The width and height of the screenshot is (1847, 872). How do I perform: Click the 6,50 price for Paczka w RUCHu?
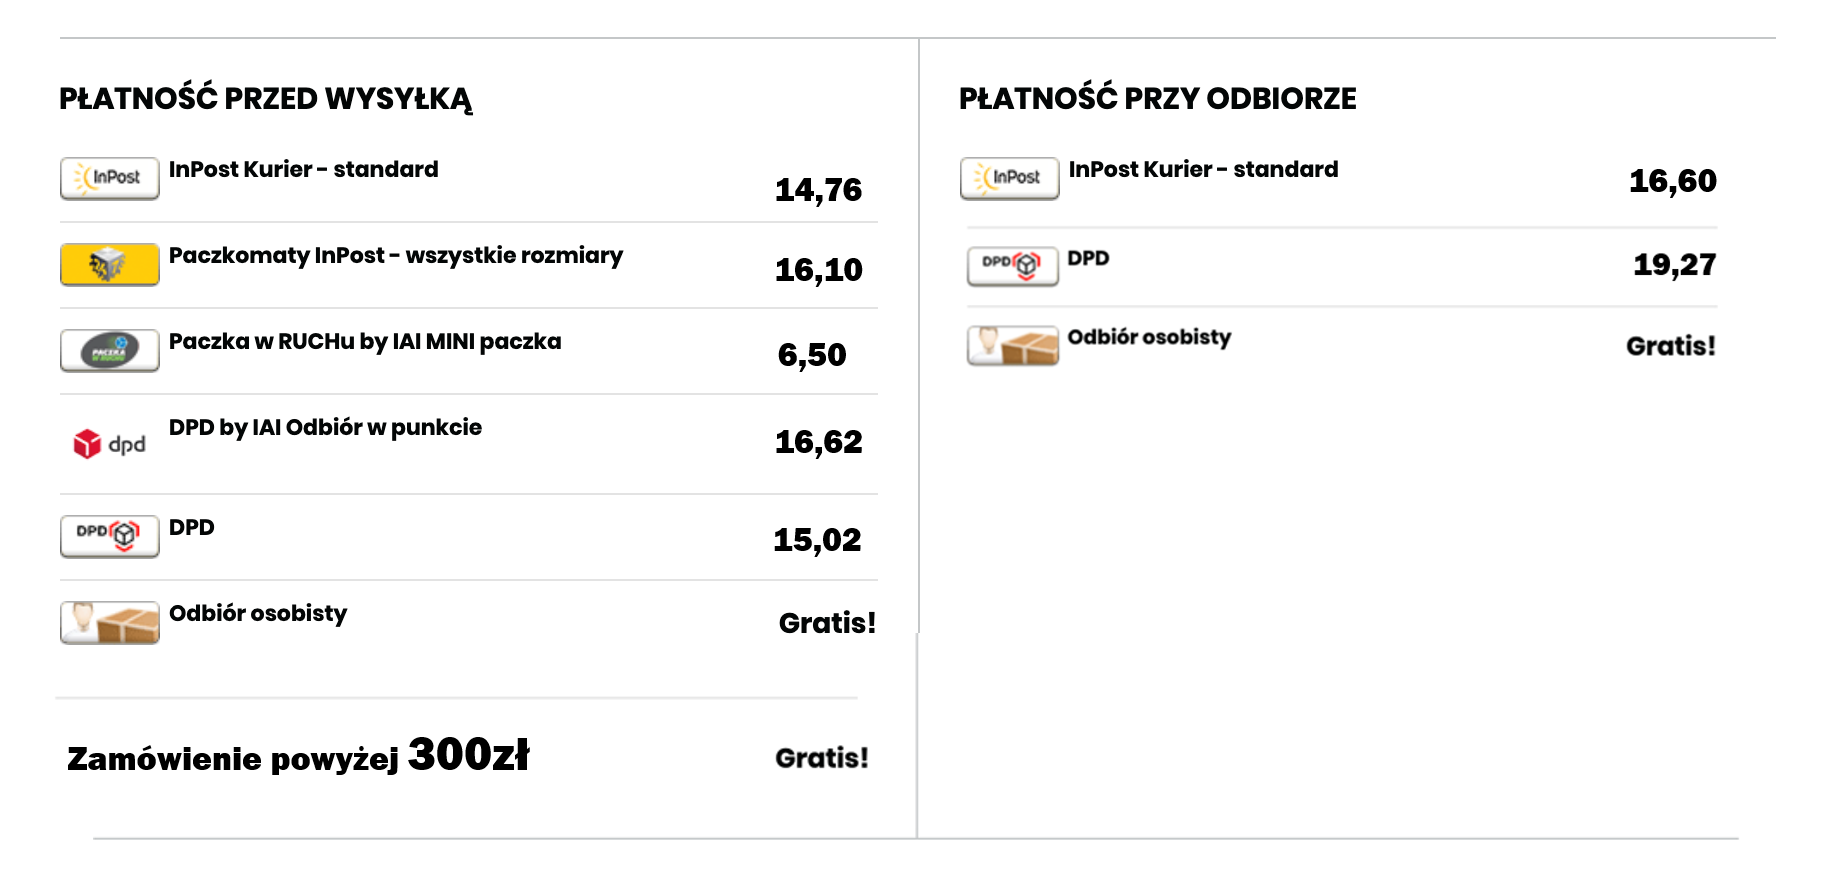[x=812, y=355]
